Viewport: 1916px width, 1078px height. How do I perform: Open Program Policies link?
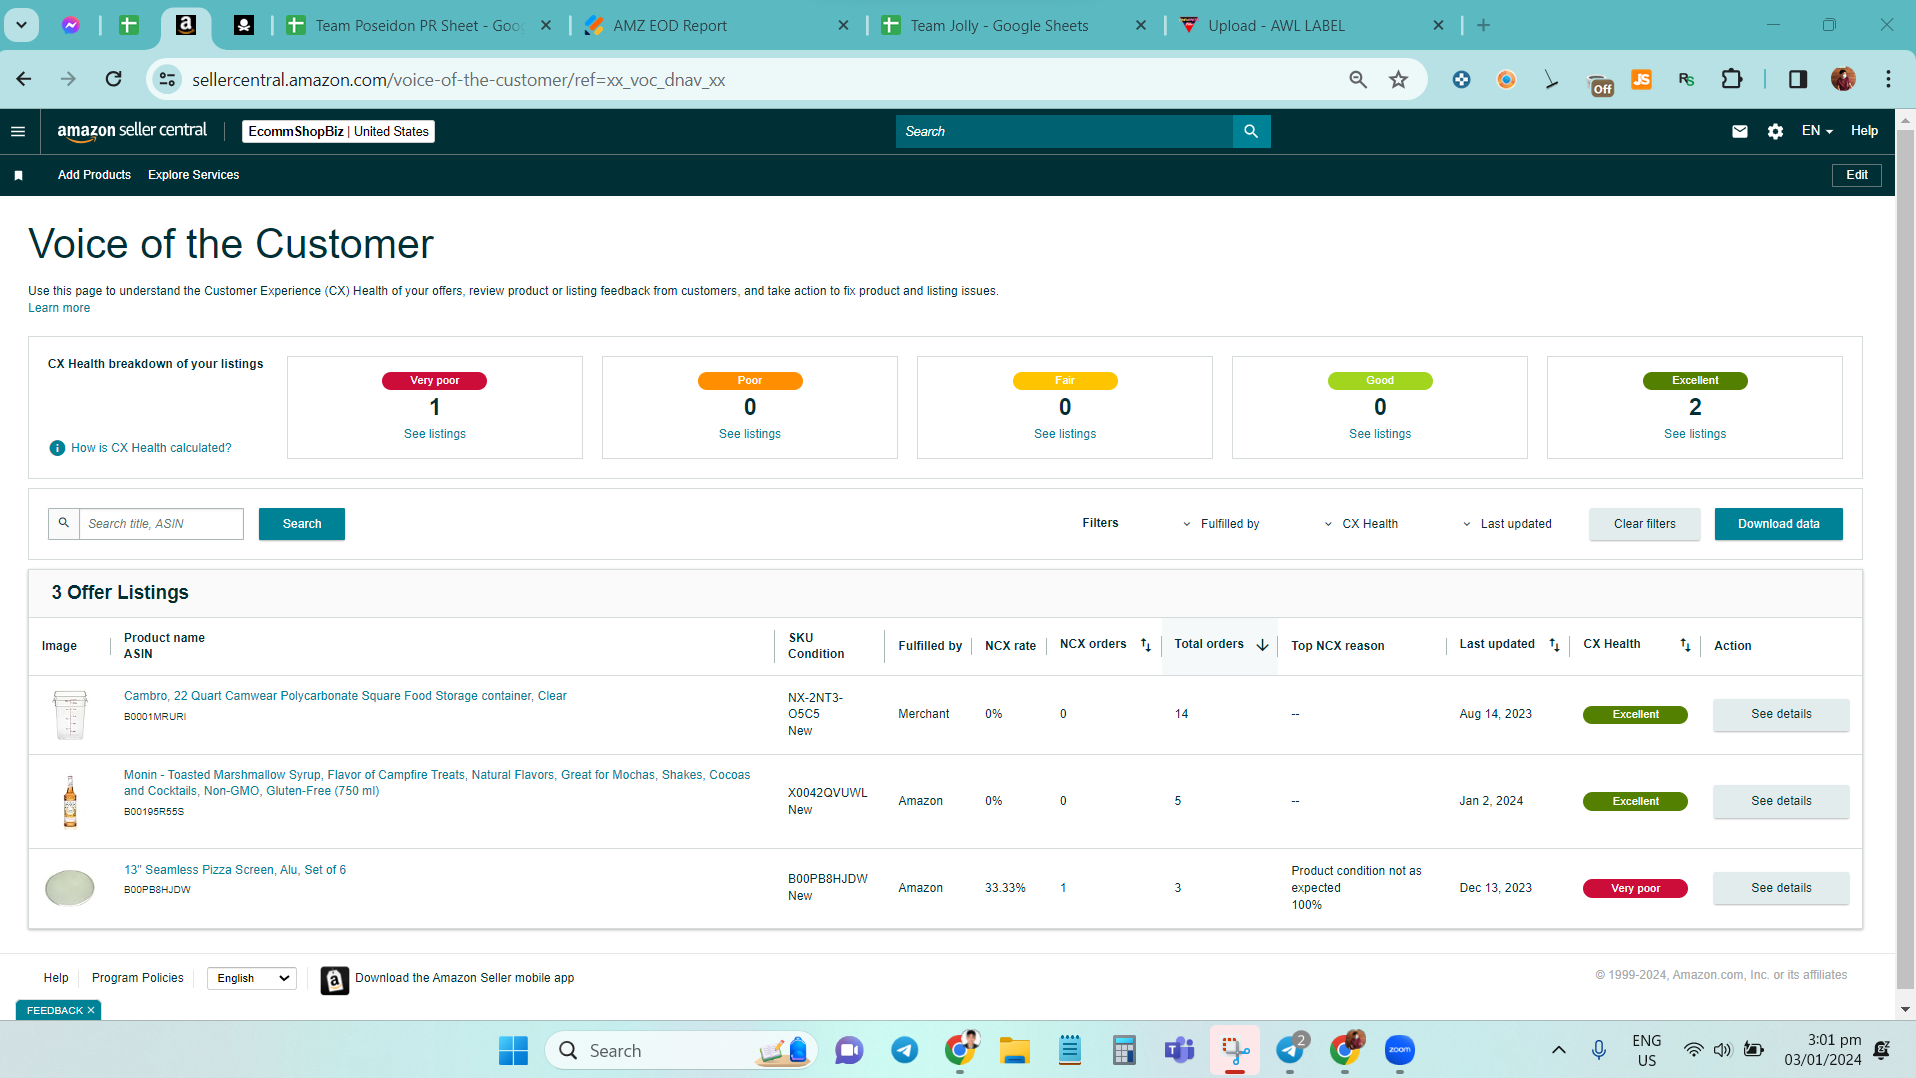pyautogui.click(x=138, y=978)
